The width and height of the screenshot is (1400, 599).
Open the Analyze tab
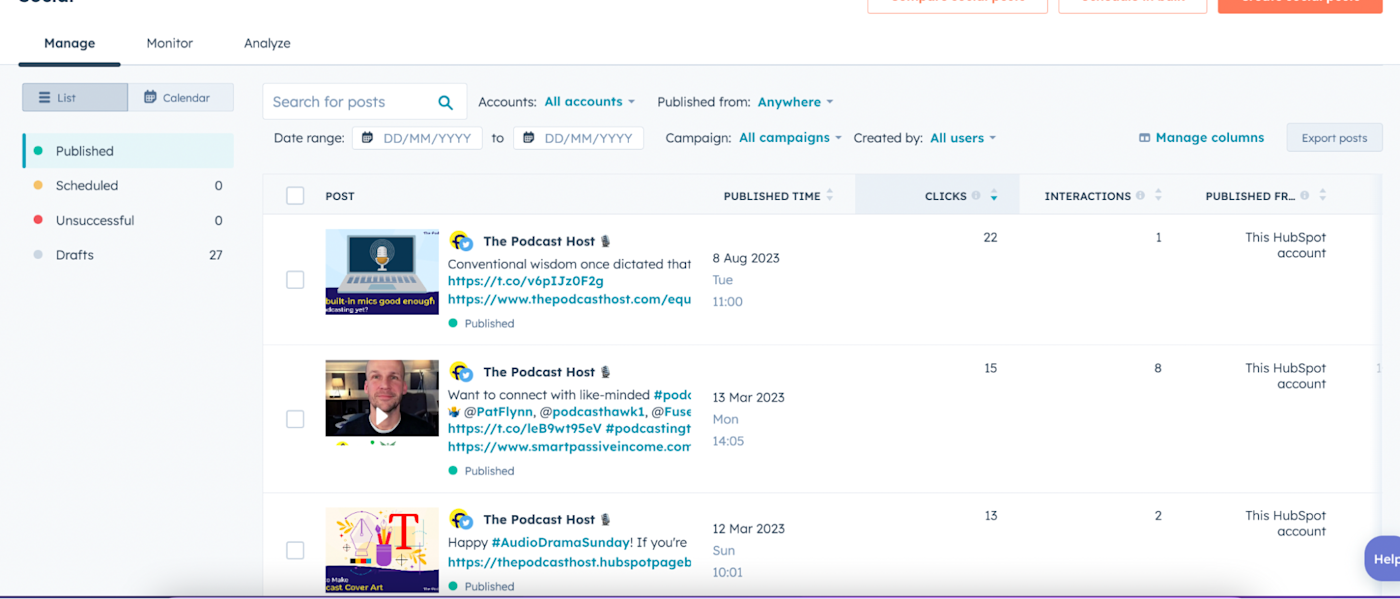pos(267,43)
